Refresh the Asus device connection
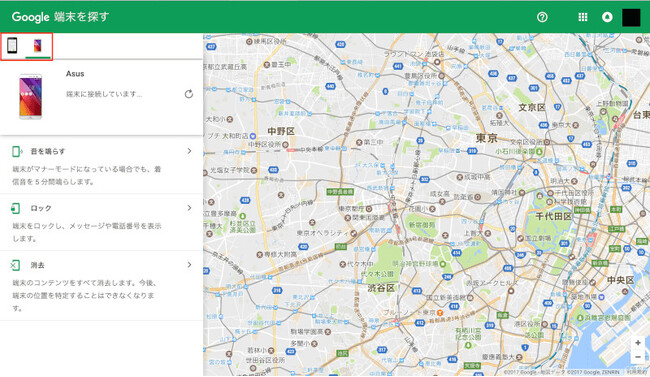The width and height of the screenshot is (650, 377). coord(189,94)
